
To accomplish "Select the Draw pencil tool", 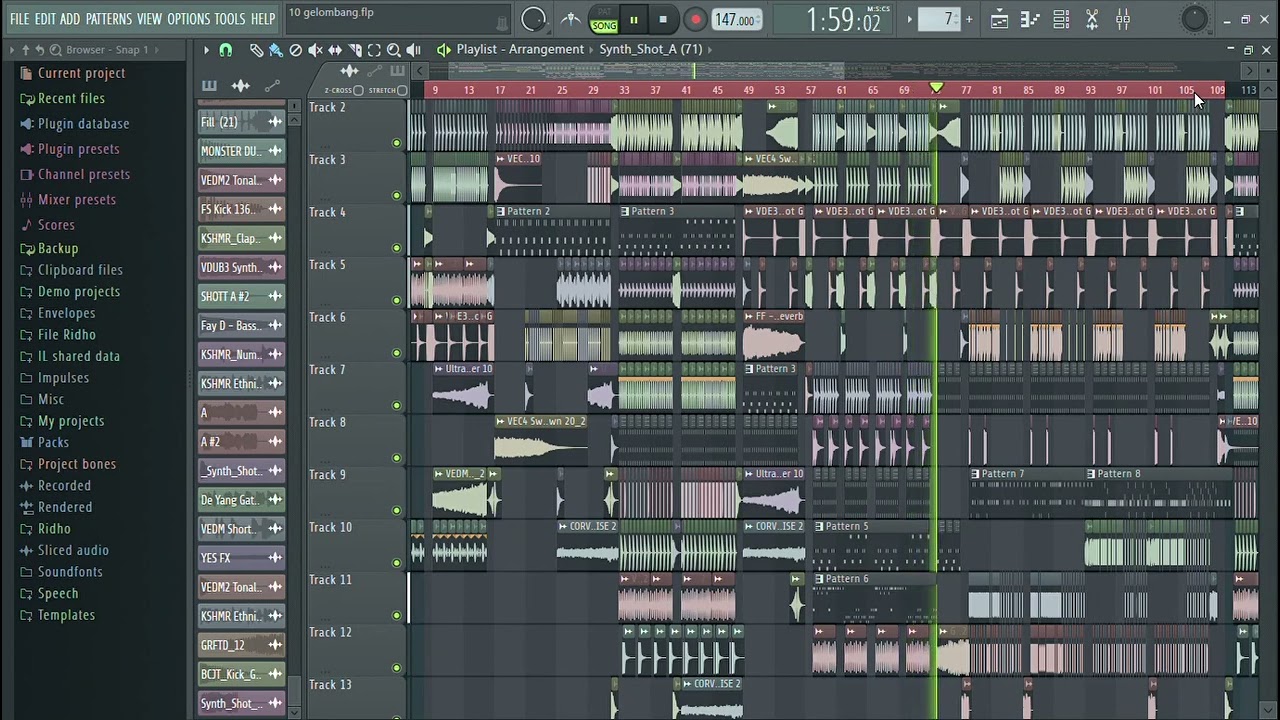I will [256, 50].
